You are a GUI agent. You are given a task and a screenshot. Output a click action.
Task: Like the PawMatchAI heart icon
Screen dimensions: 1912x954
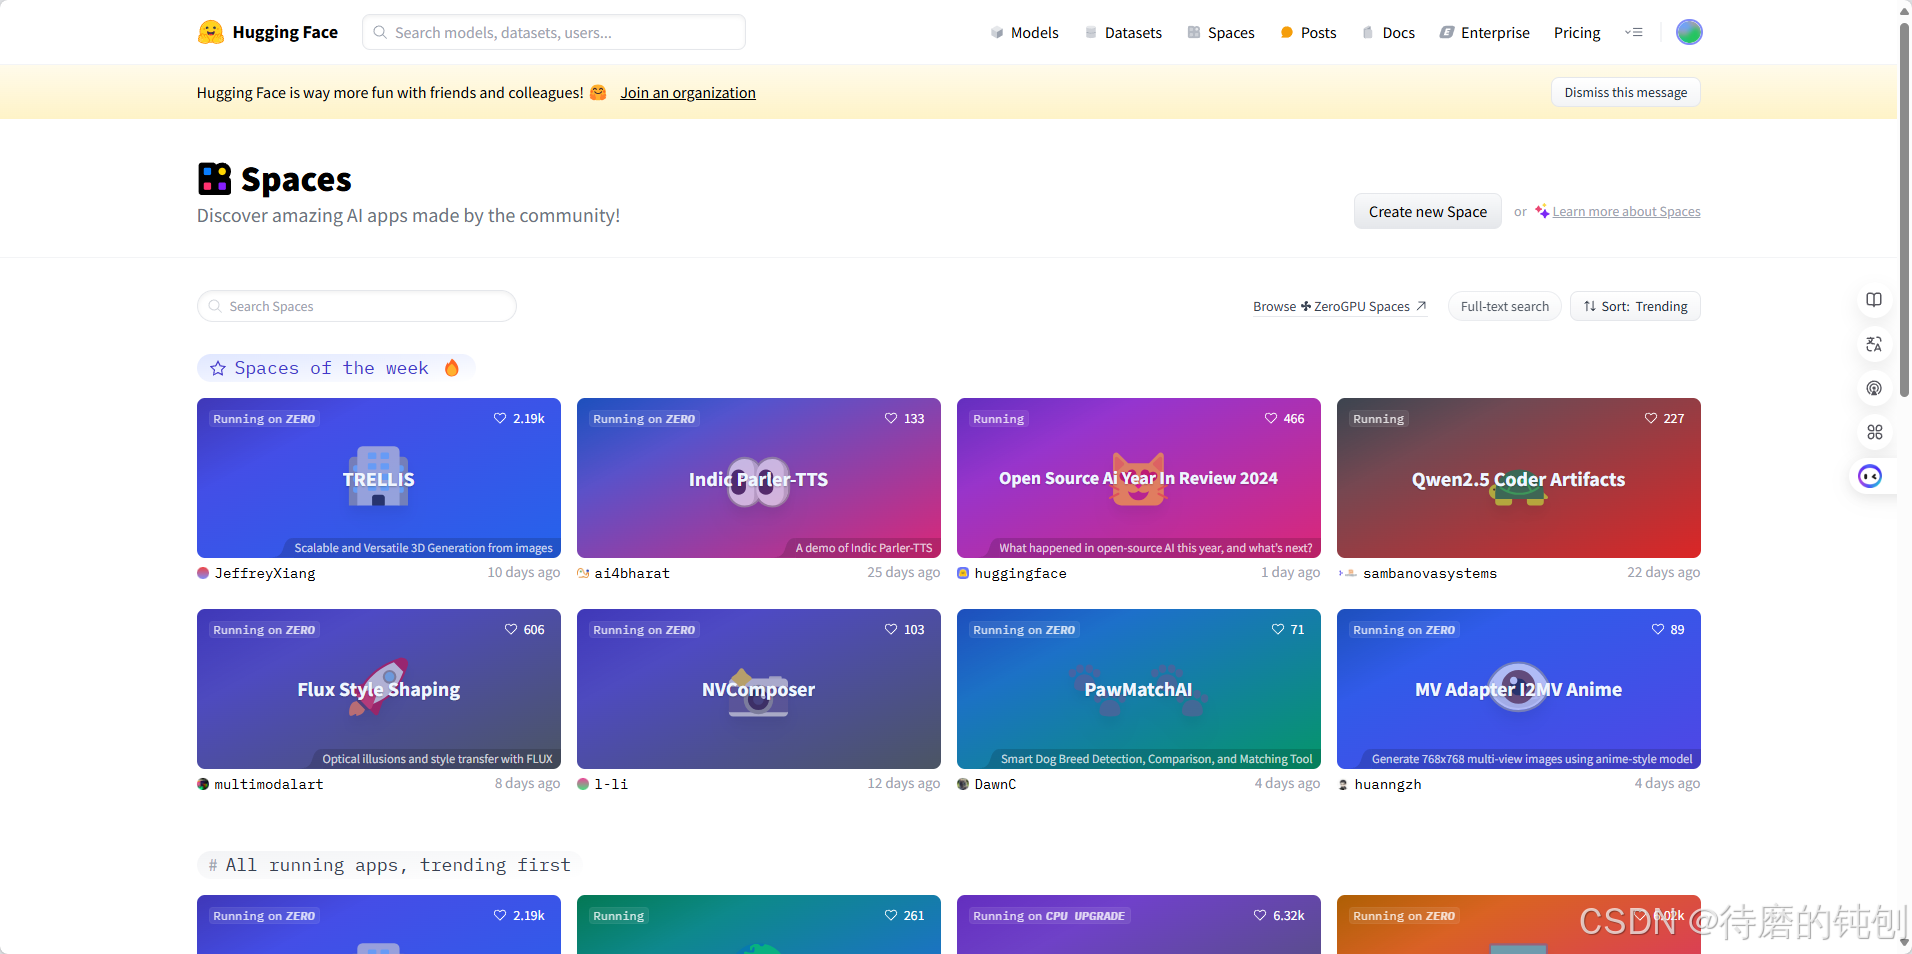coord(1278,630)
